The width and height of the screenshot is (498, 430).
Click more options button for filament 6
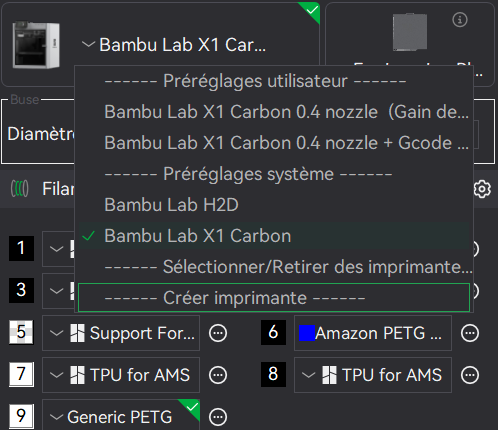(470, 333)
